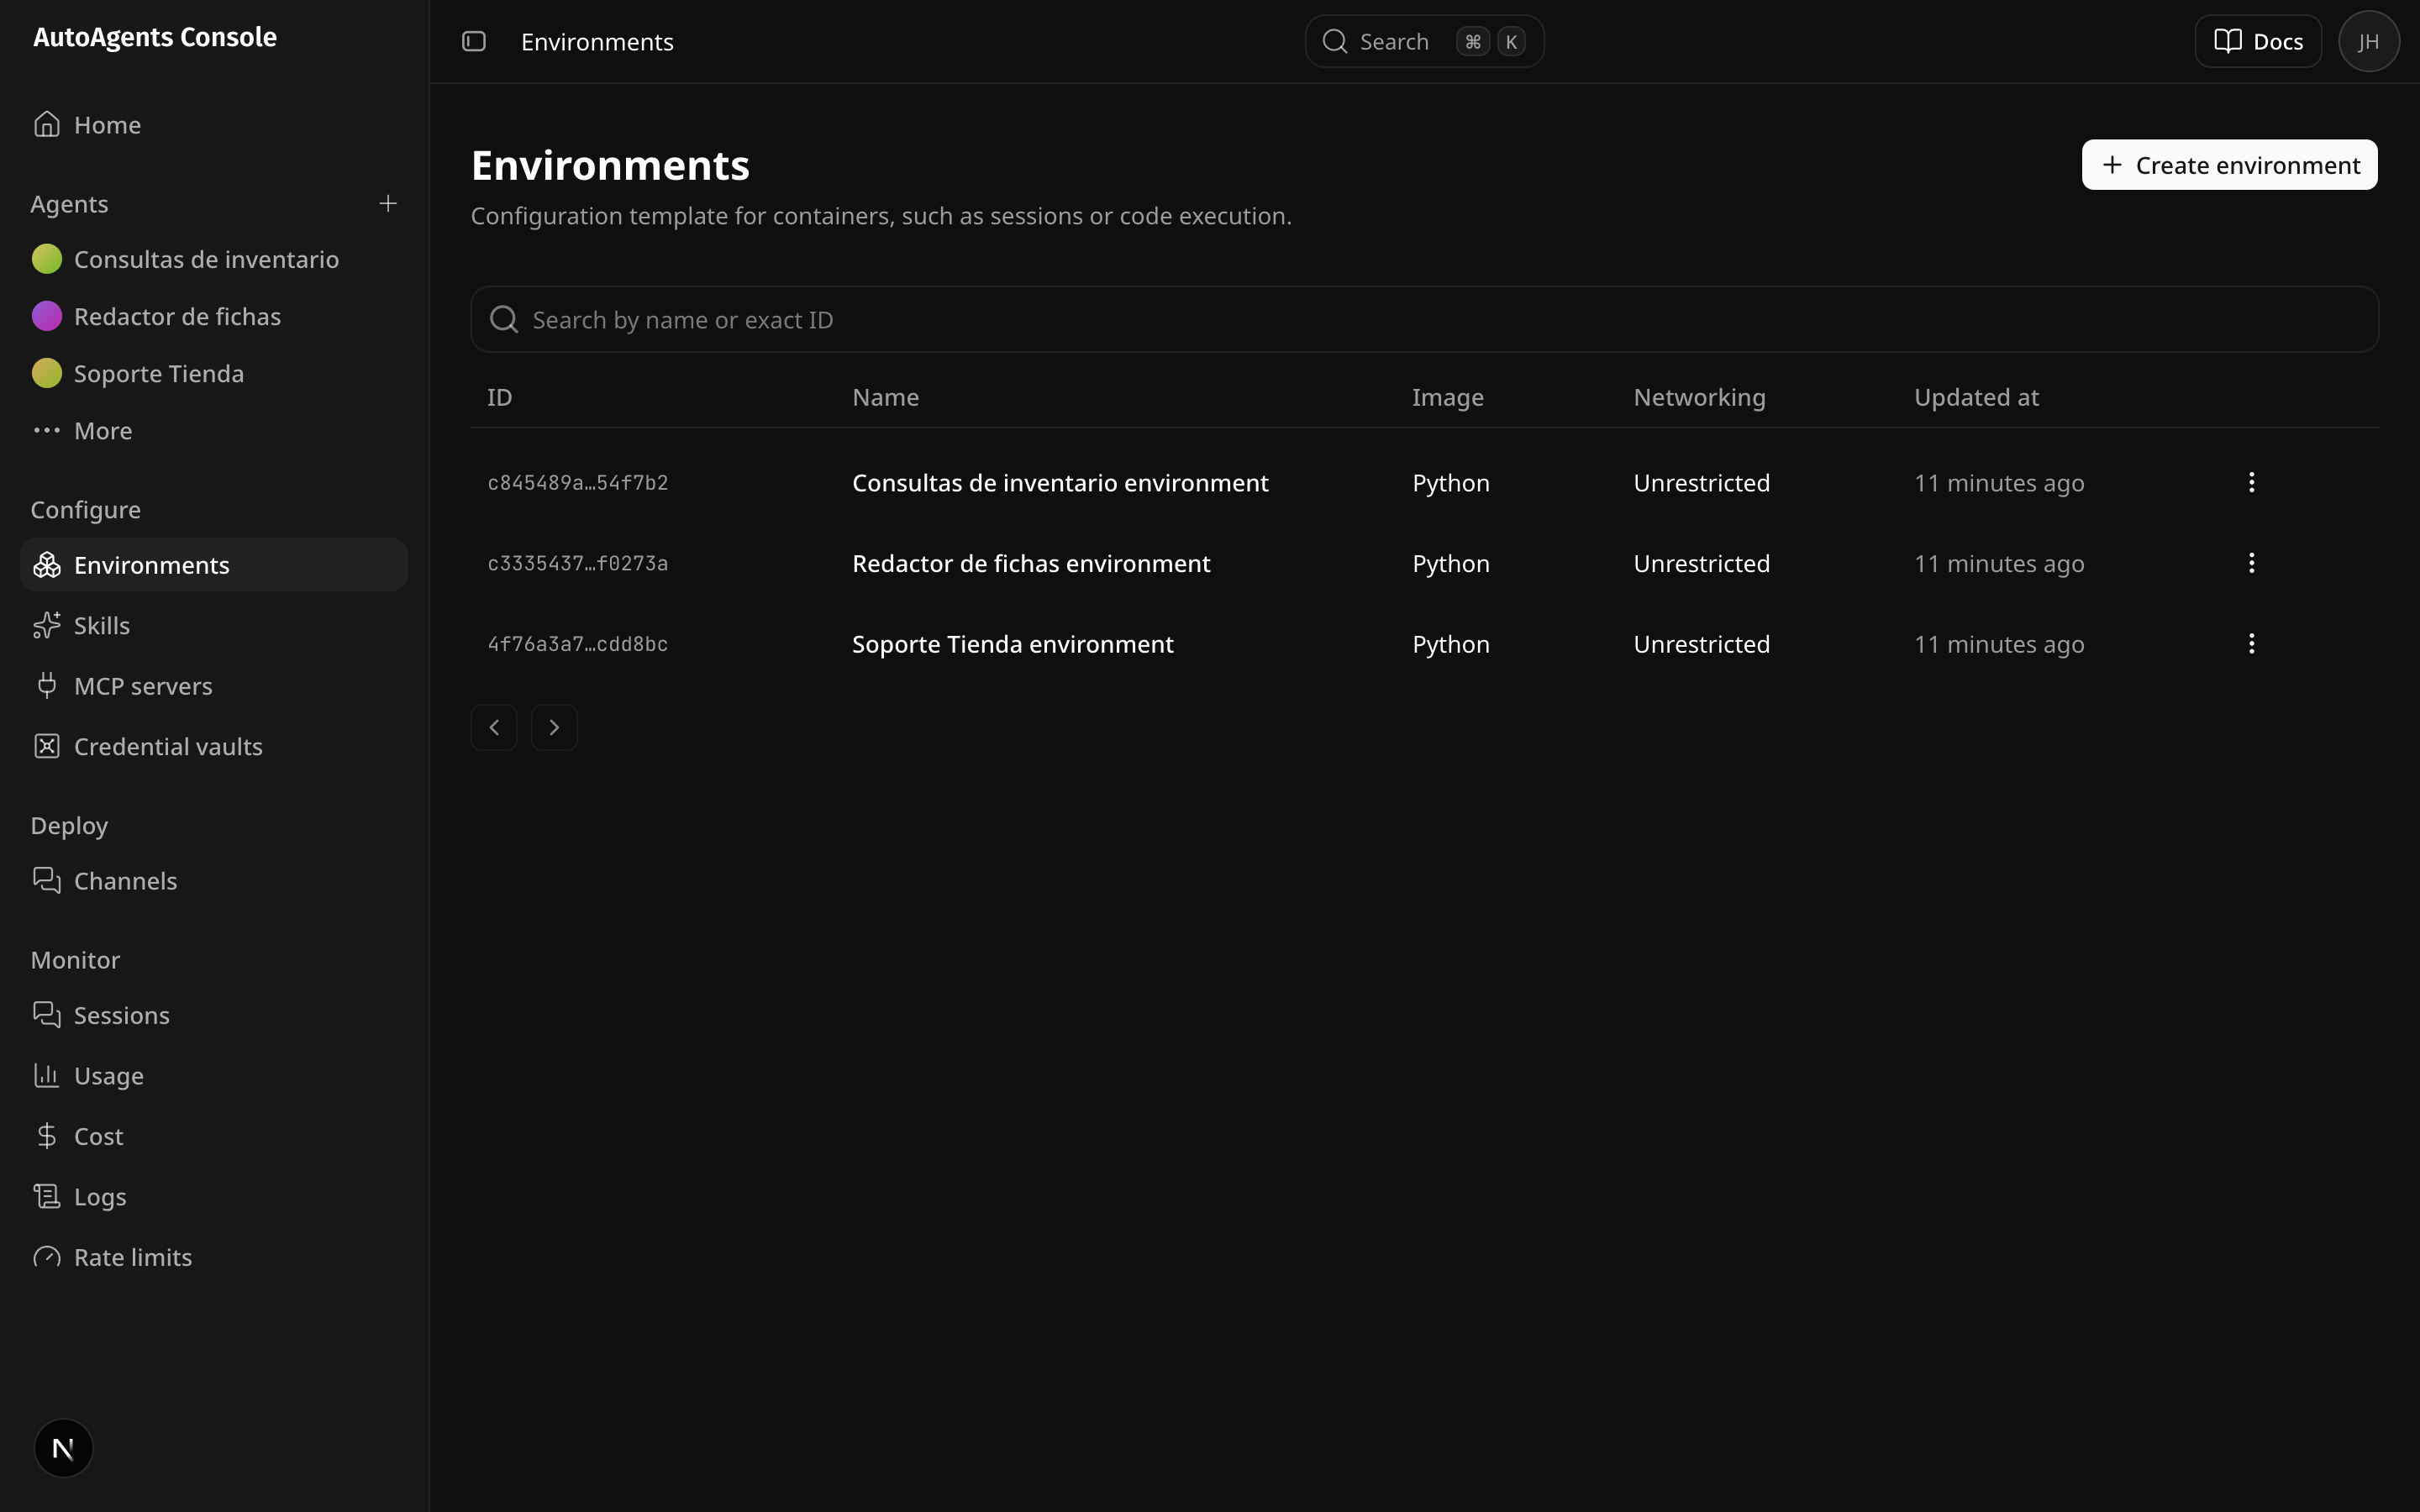This screenshot has width=2420, height=1512.
Task: Open the Soporte Tienda agent
Action: coord(213,373)
